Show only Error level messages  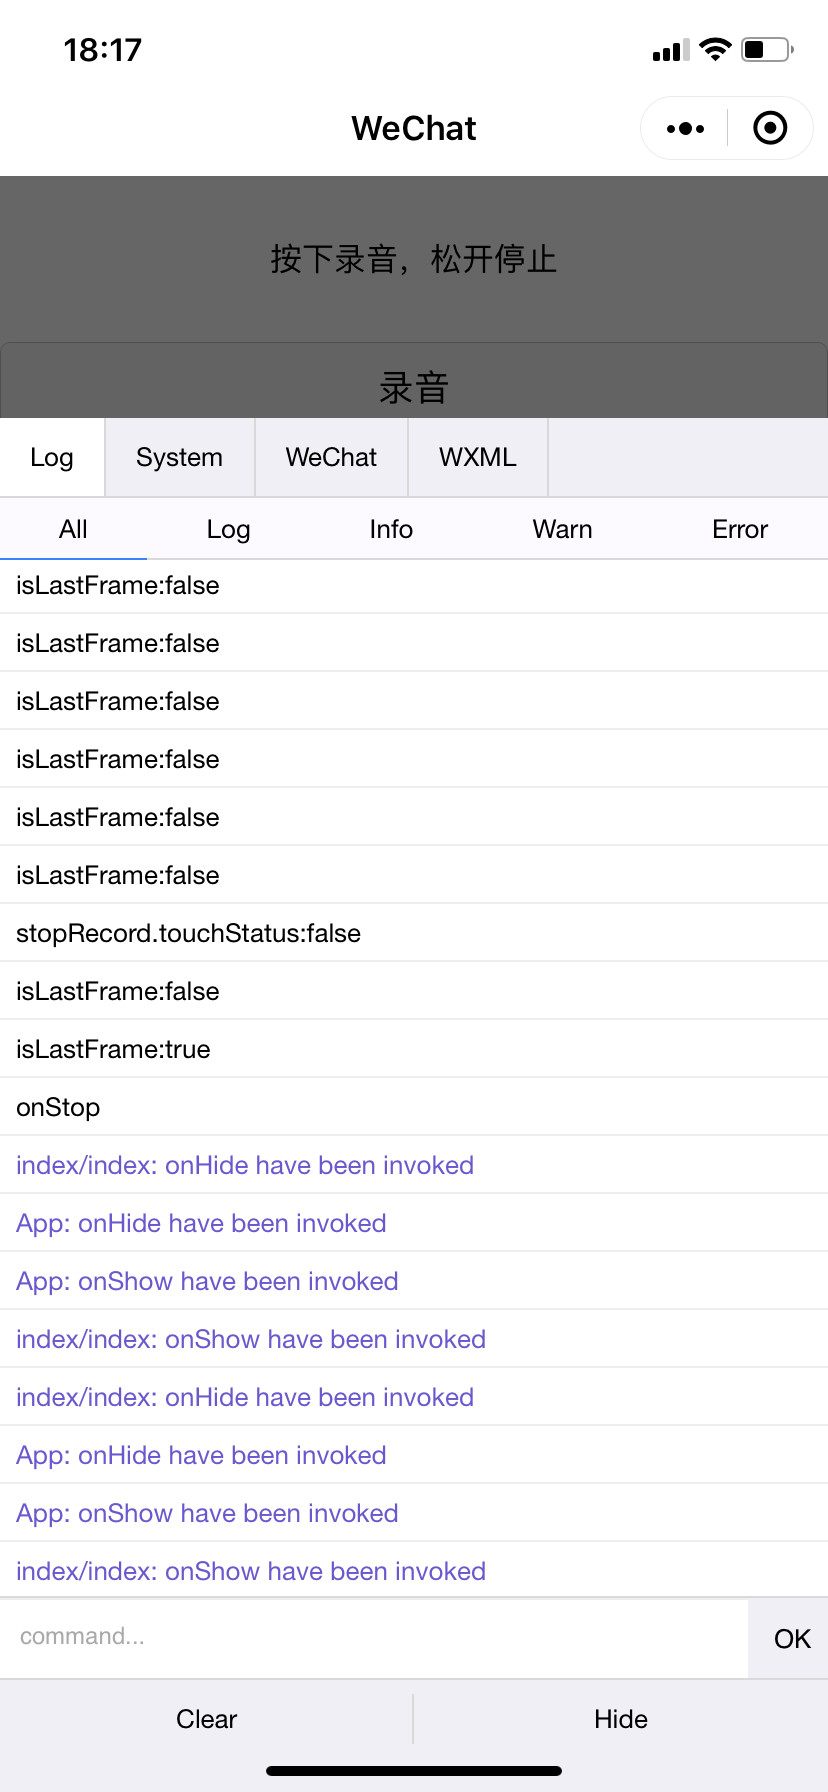(740, 529)
